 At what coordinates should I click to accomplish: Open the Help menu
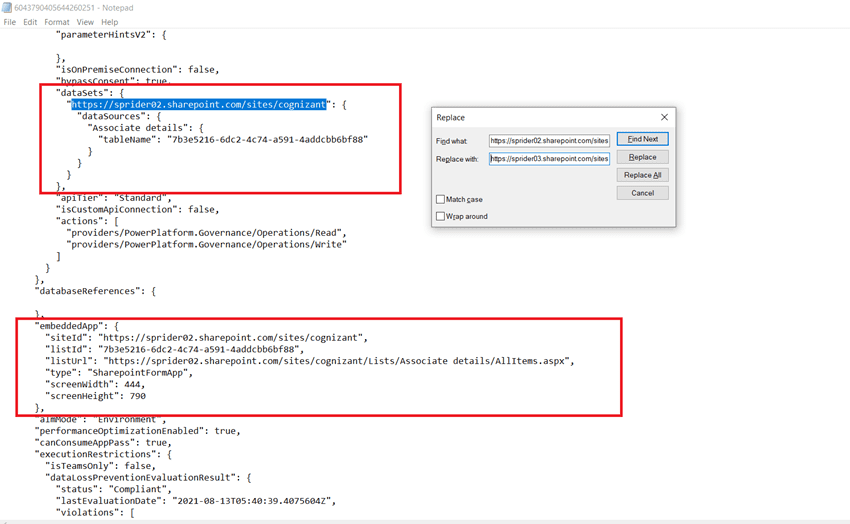point(110,22)
